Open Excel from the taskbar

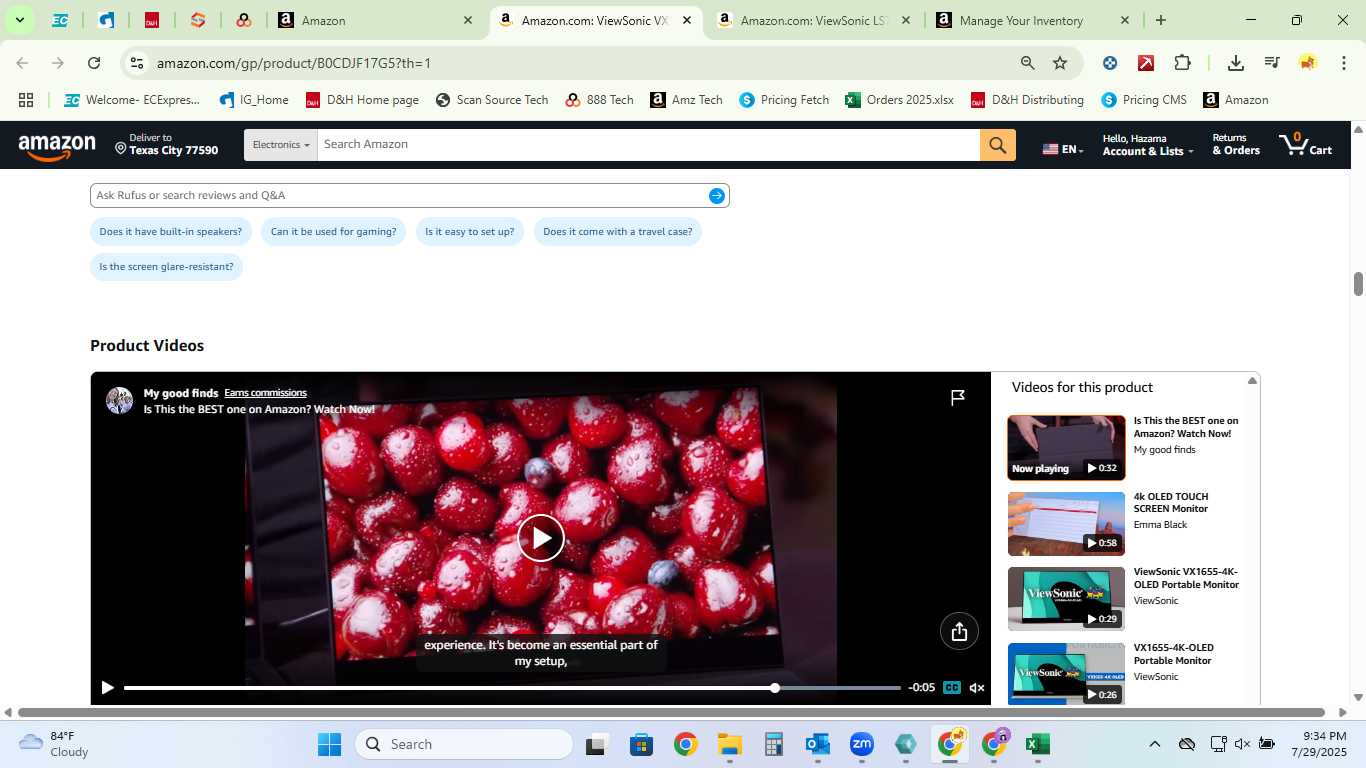[1037, 745]
